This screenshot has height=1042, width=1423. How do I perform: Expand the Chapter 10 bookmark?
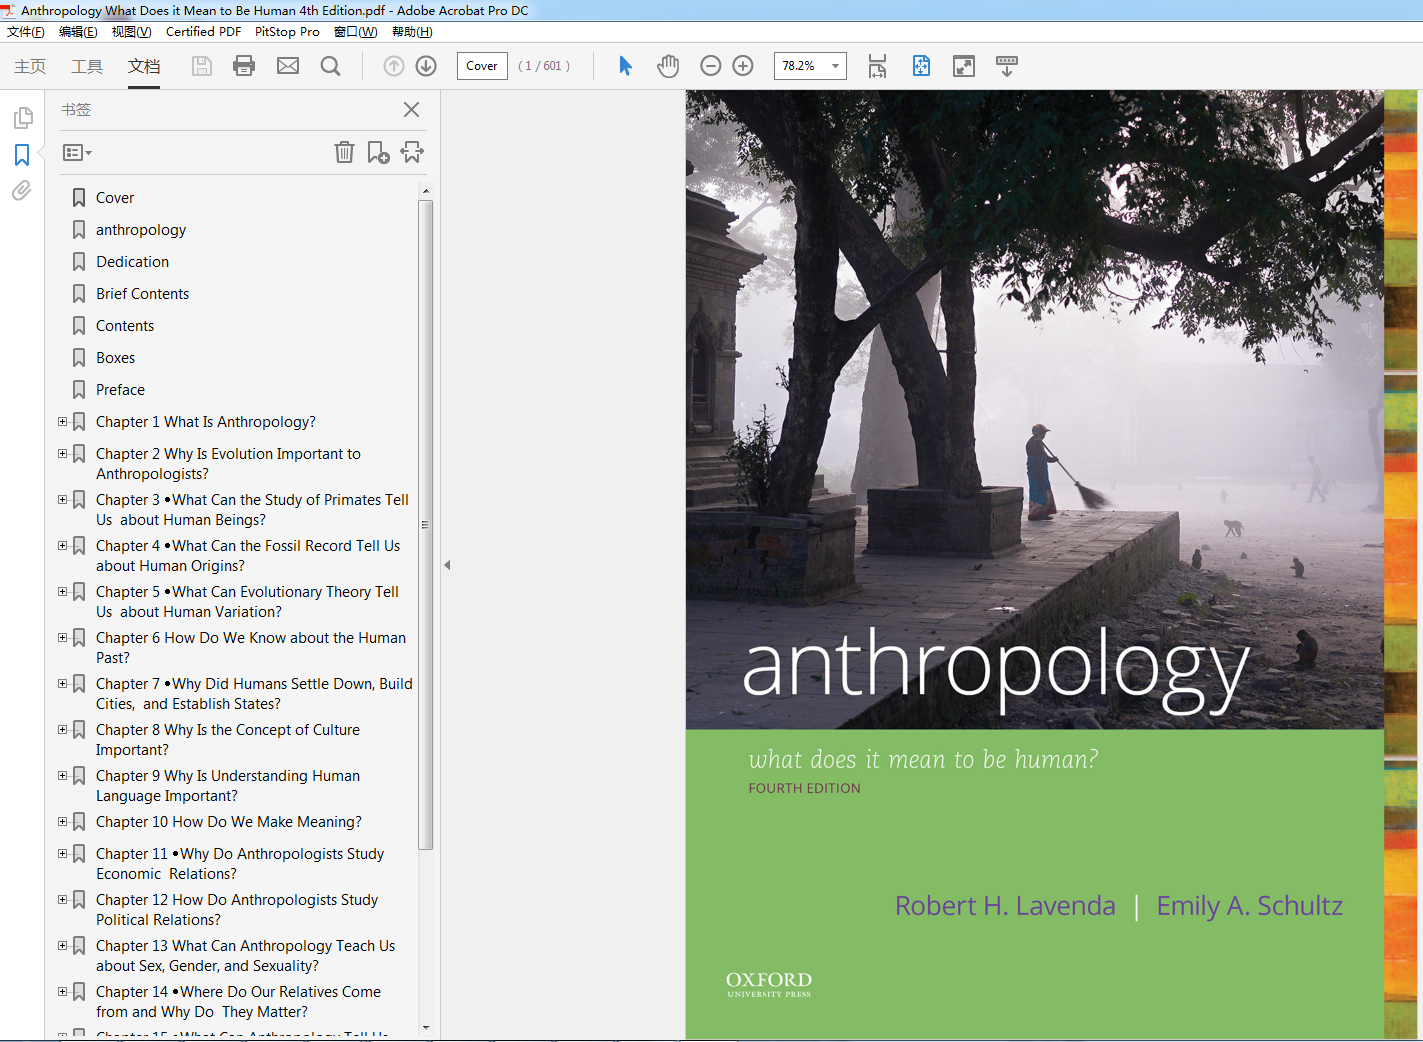pyautogui.click(x=63, y=822)
